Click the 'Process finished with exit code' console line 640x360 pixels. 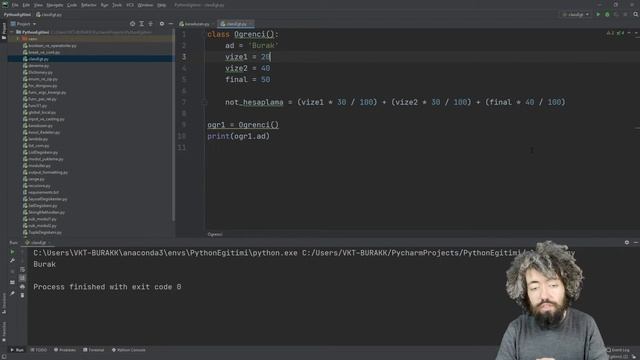pyautogui.click(x=107, y=287)
